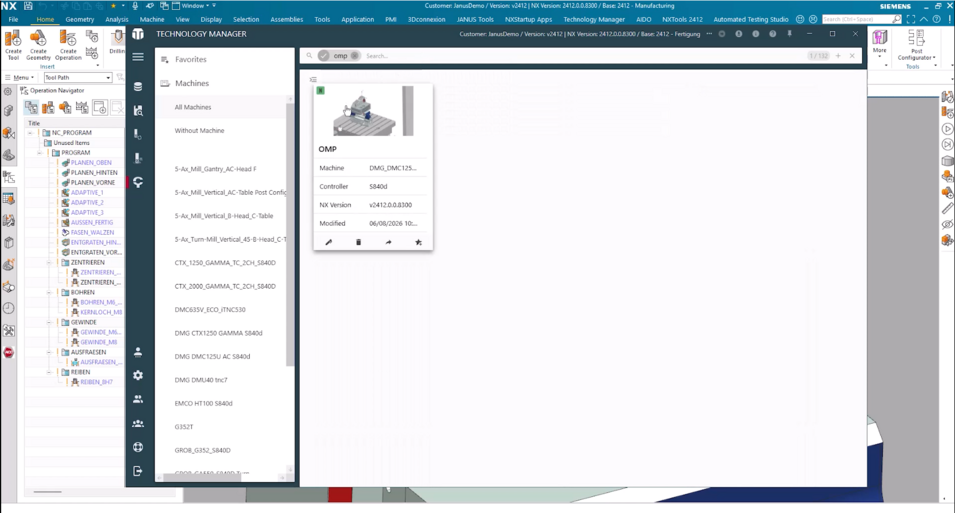Clear the search bar with X icon
The height and width of the screenshot is (513, 955).
coord(852,55)
